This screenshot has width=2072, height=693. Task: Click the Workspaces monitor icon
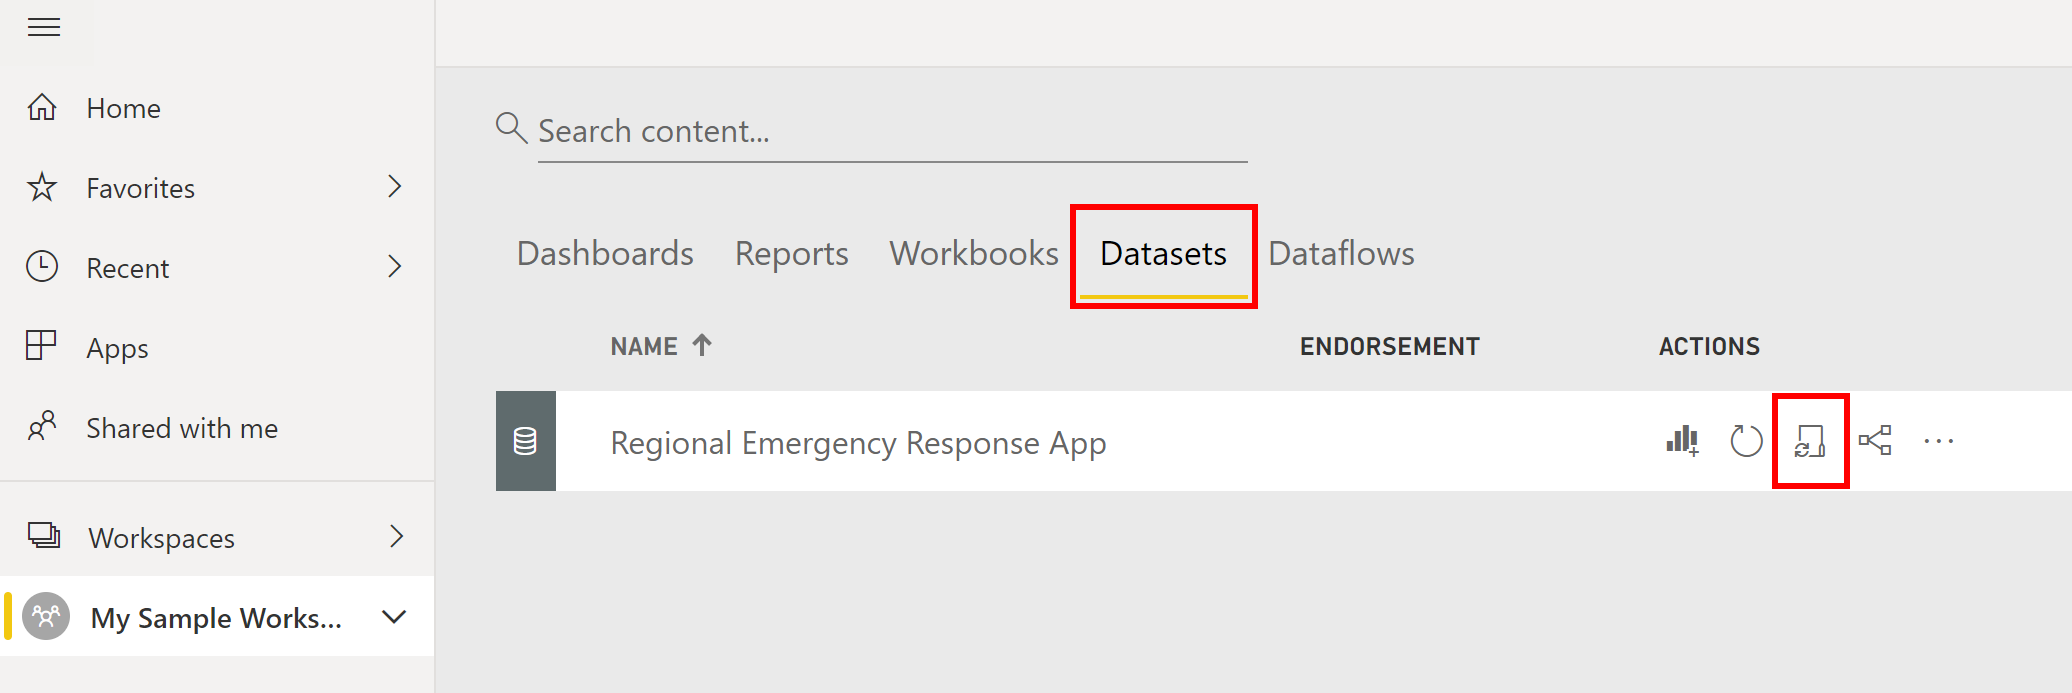tap(44, 536)
